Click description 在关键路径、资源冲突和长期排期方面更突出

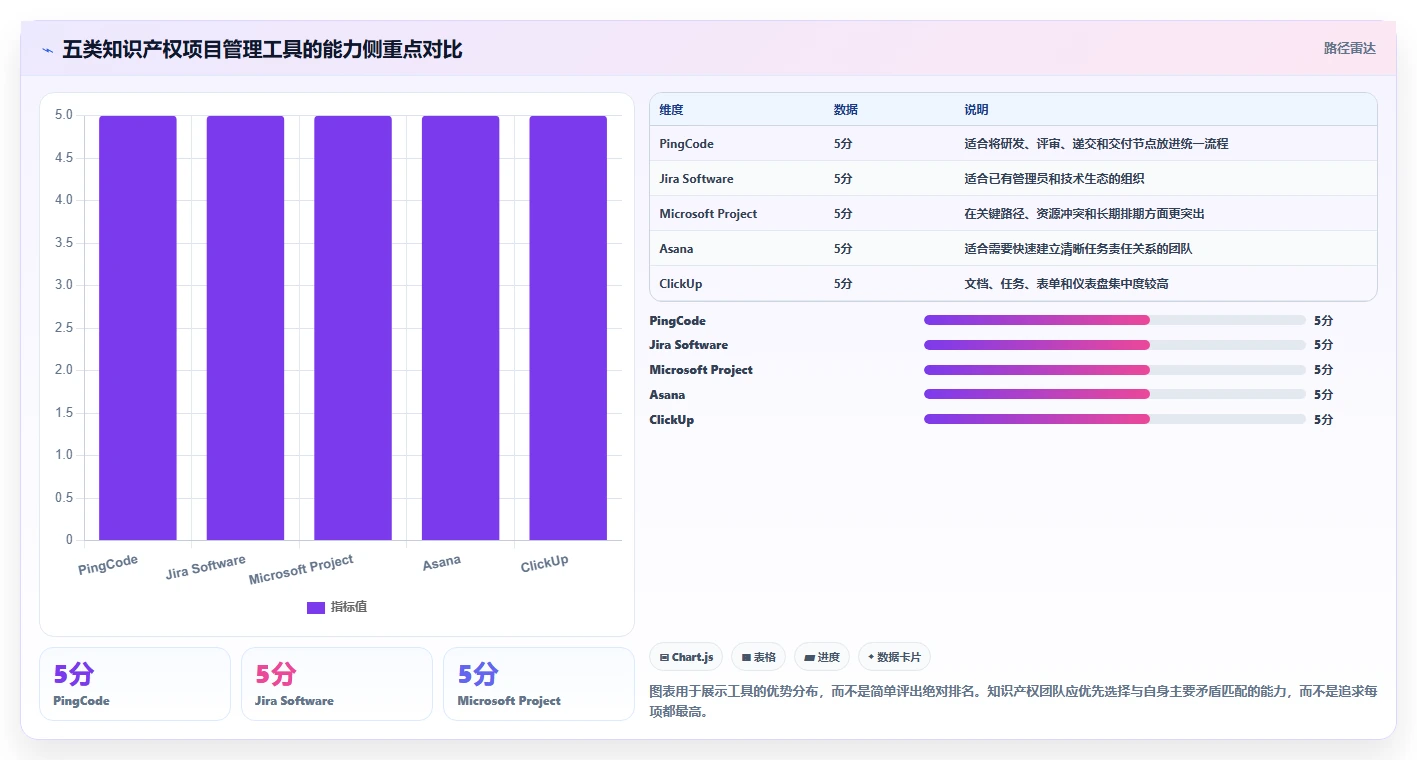1084,214
